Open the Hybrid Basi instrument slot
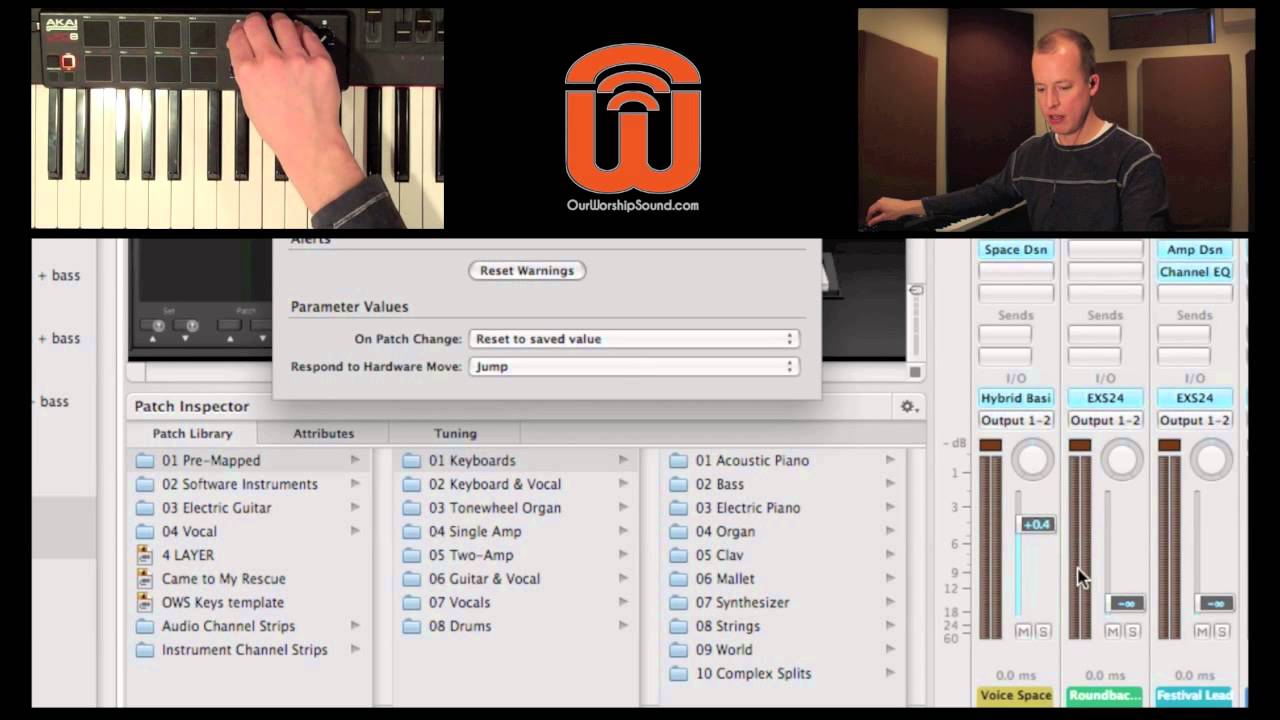Viewport: 1280px width, 720px height. (x=1016, y=398)
